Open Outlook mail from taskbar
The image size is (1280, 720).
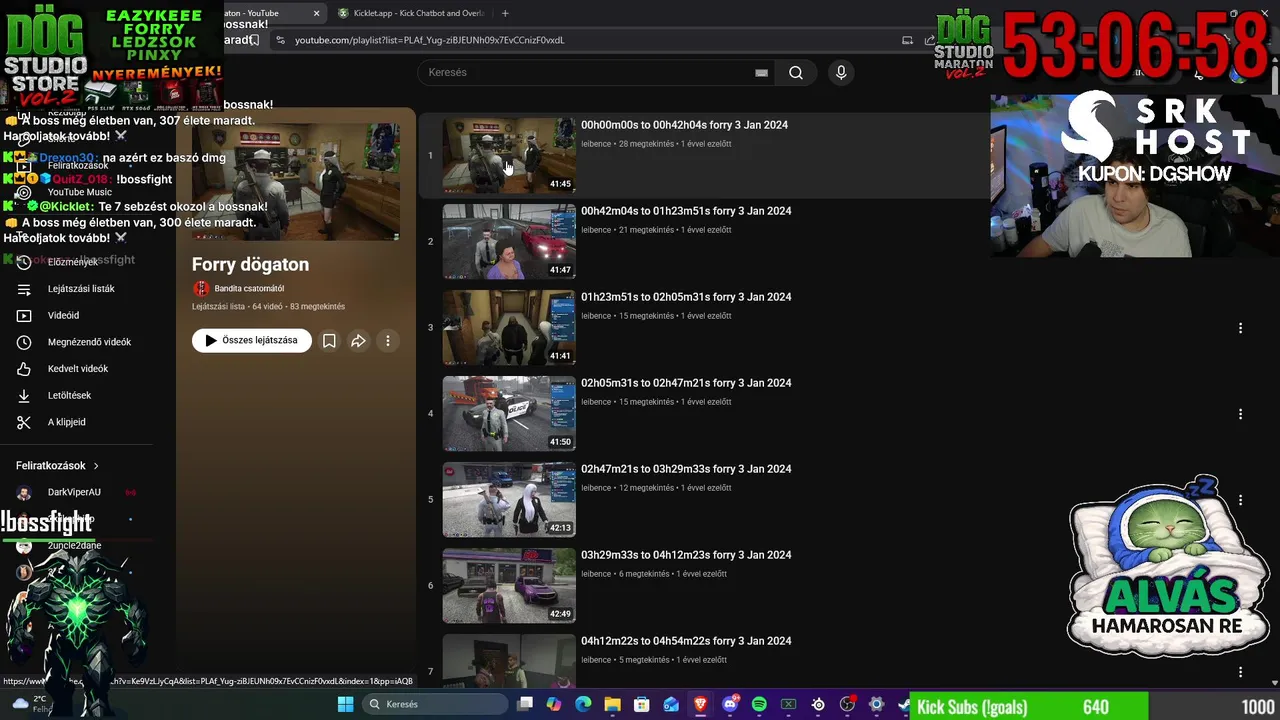671,704
